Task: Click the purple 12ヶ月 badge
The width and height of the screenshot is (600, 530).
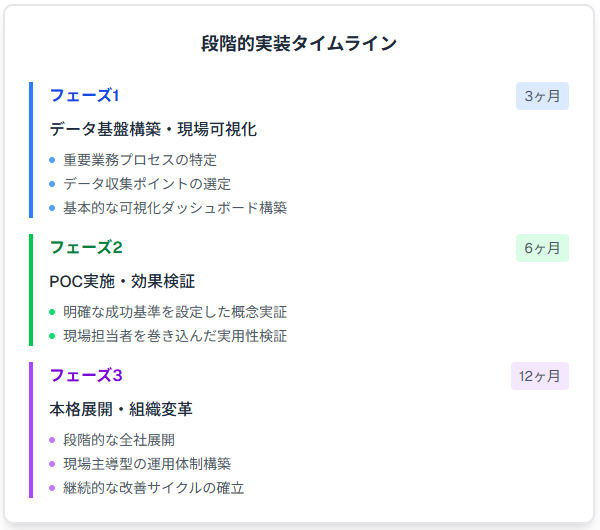Action: click(x=539, y=376)
